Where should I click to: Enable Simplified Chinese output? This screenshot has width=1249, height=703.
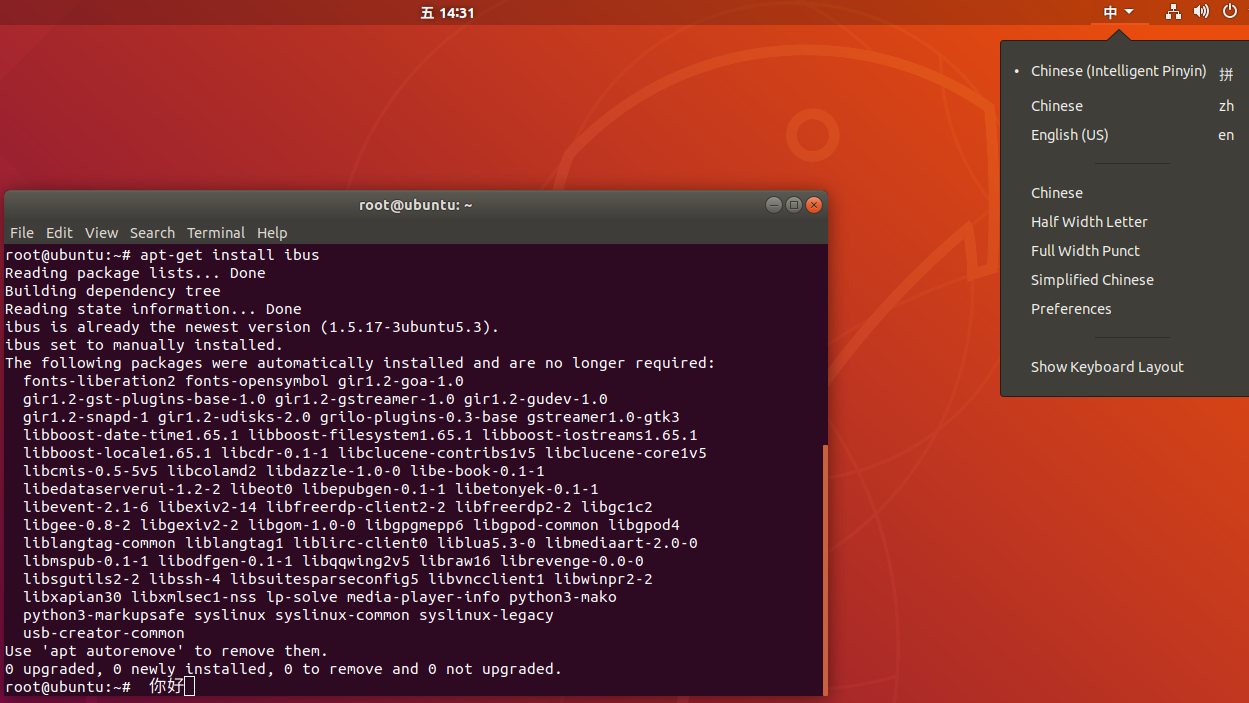point(1092,279)
